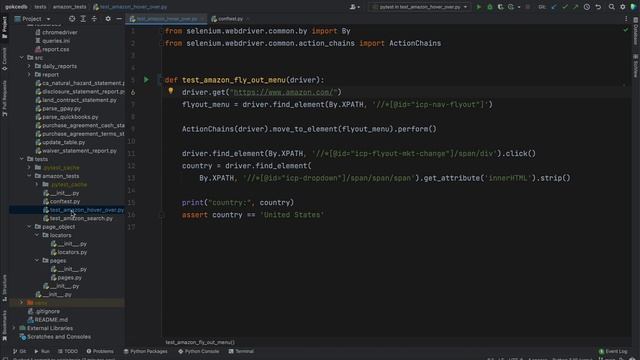Collapse the pages folder
The image size is (640, 360).
37,260
